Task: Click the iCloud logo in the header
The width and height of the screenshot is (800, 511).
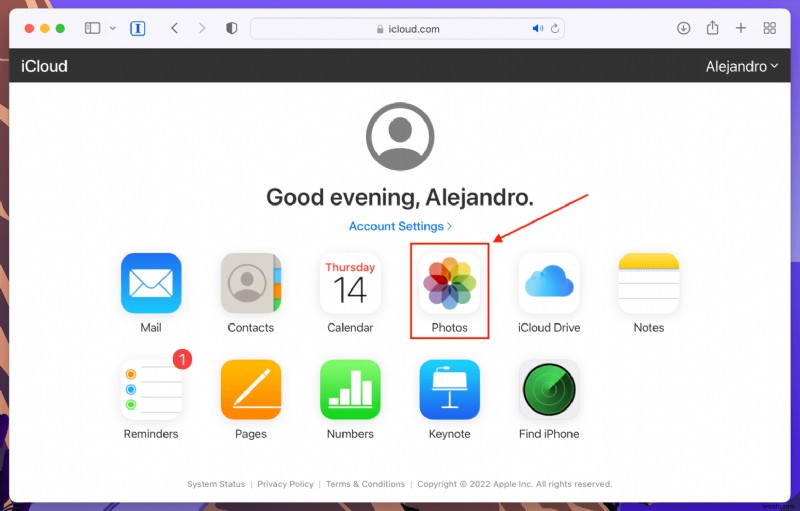Action: coord(44,66)
